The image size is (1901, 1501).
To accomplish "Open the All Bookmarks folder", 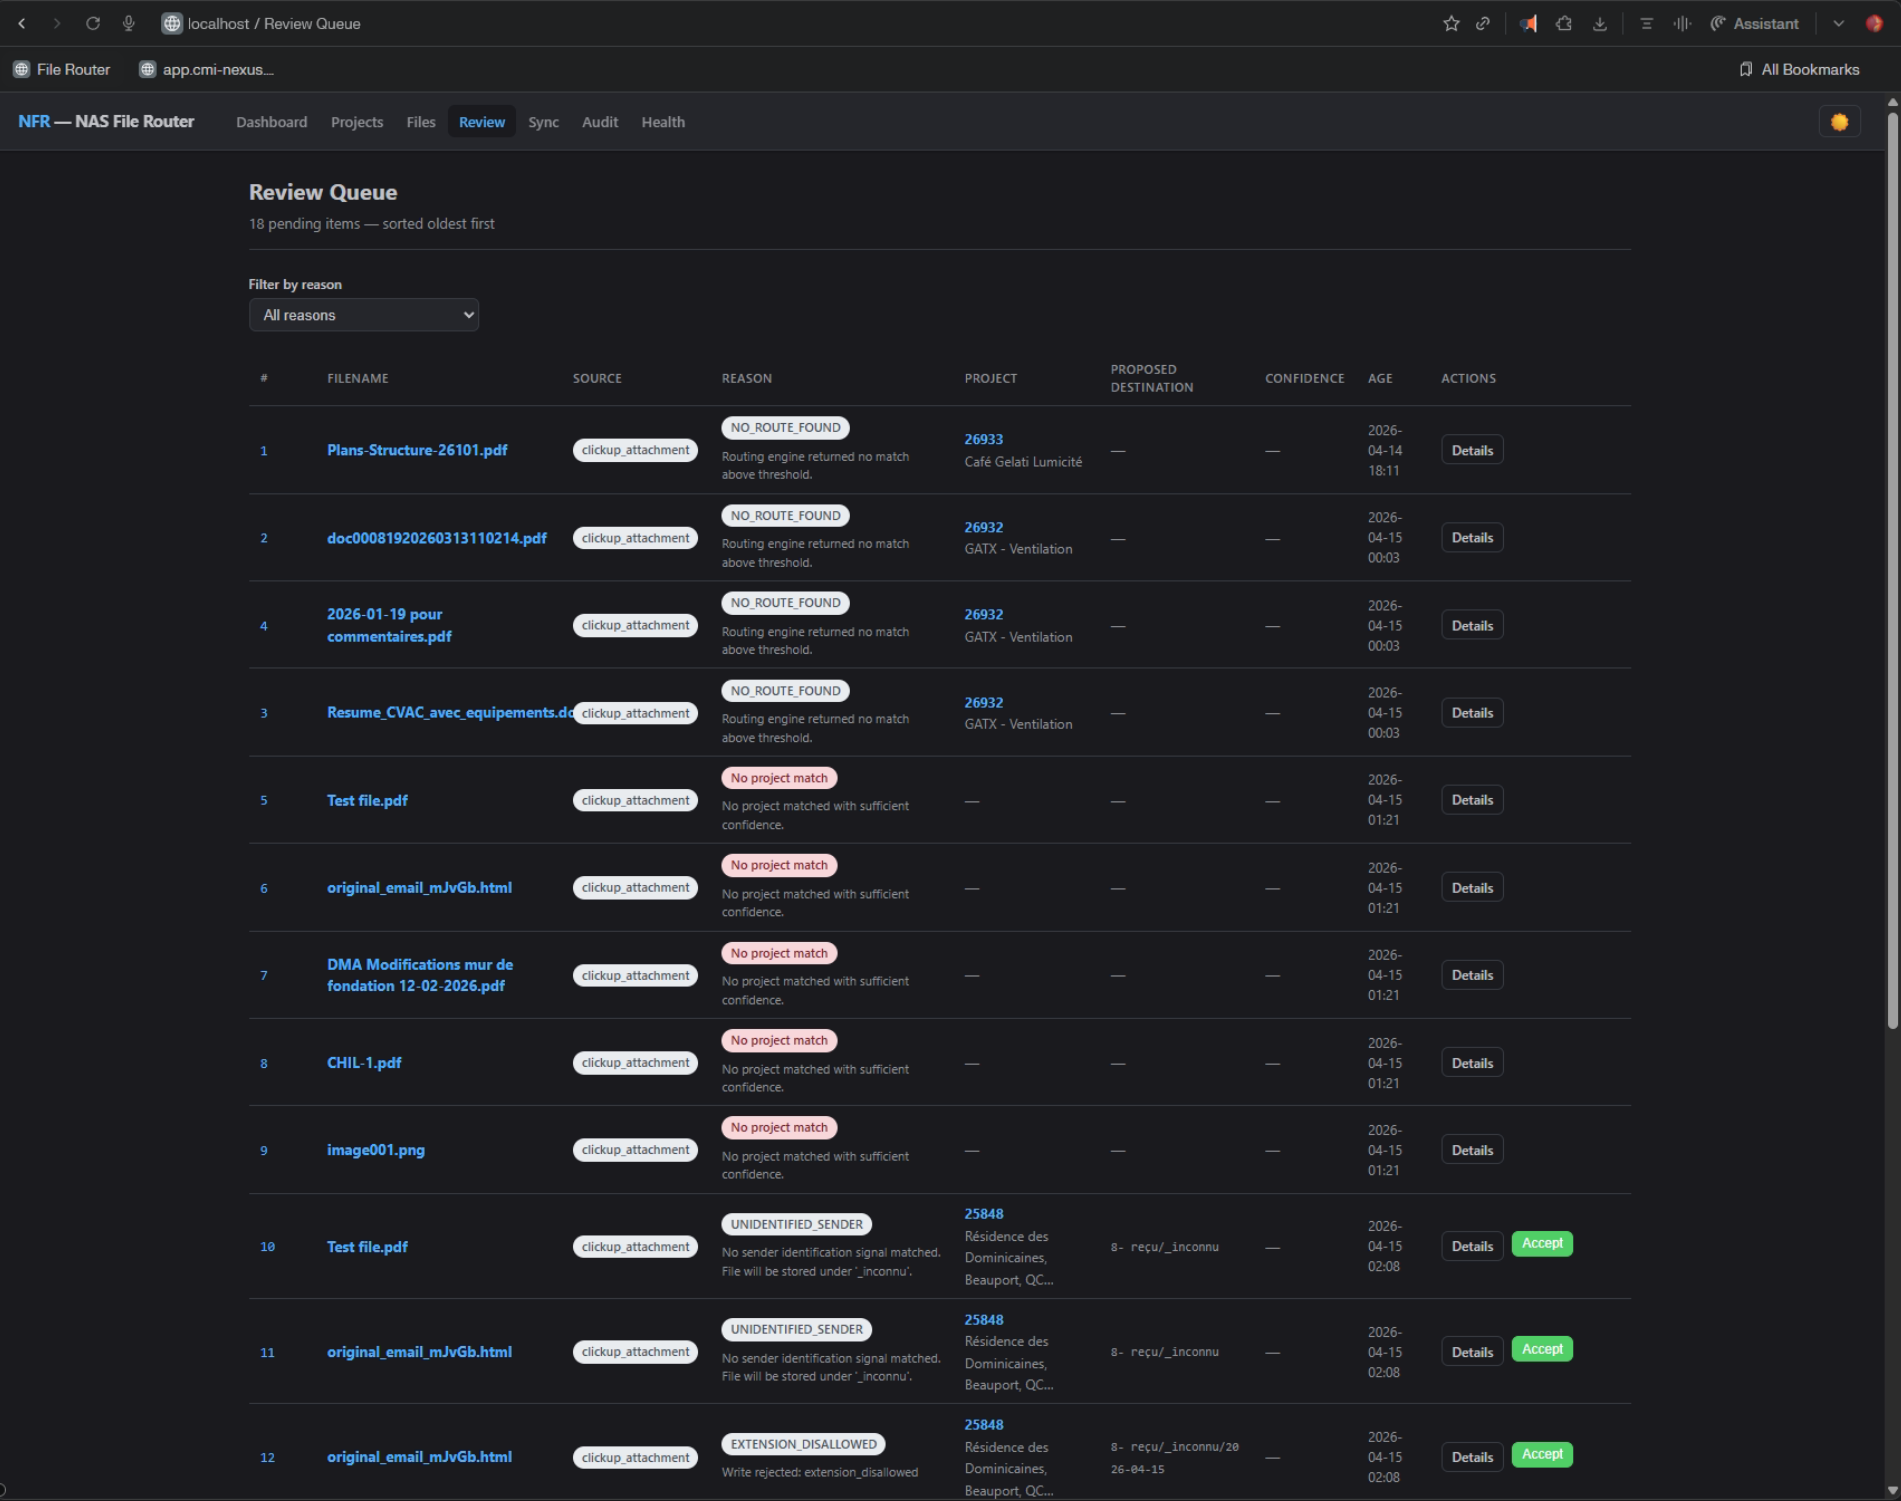I will [1799, 70].
